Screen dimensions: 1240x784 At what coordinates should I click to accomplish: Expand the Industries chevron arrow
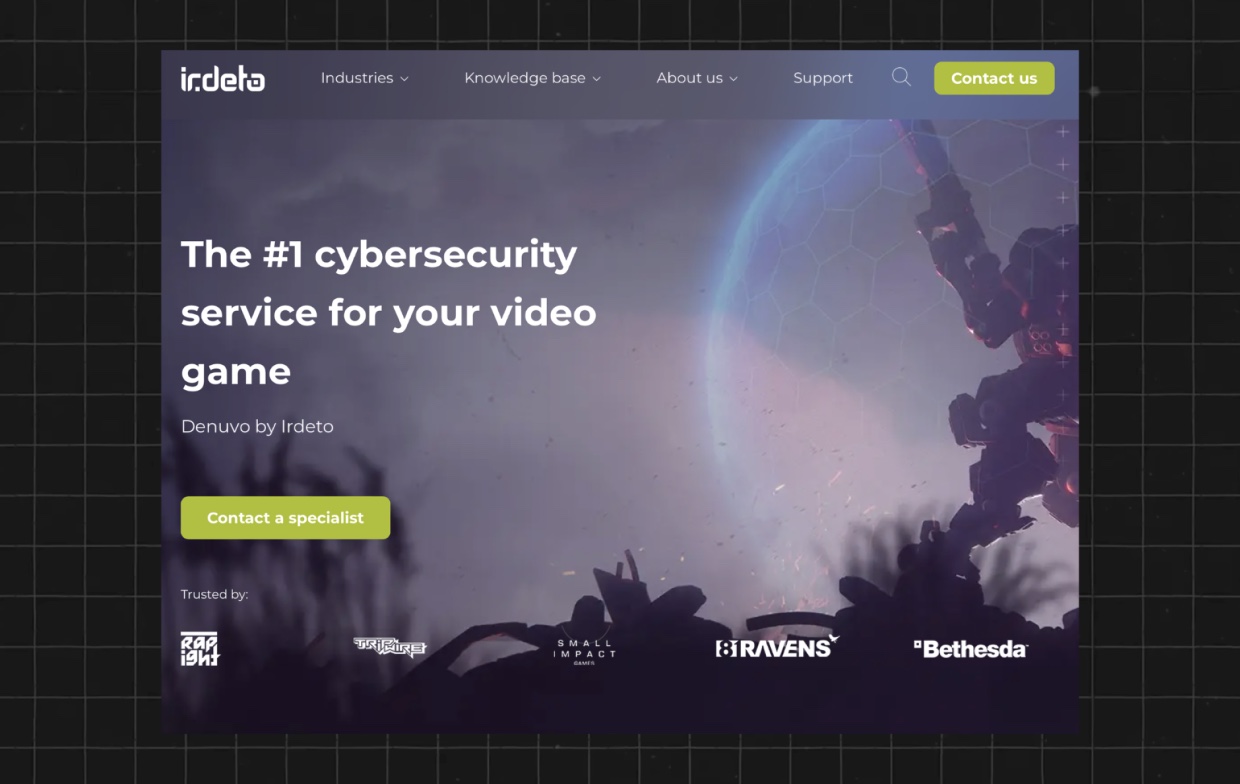tap(404, 79)
